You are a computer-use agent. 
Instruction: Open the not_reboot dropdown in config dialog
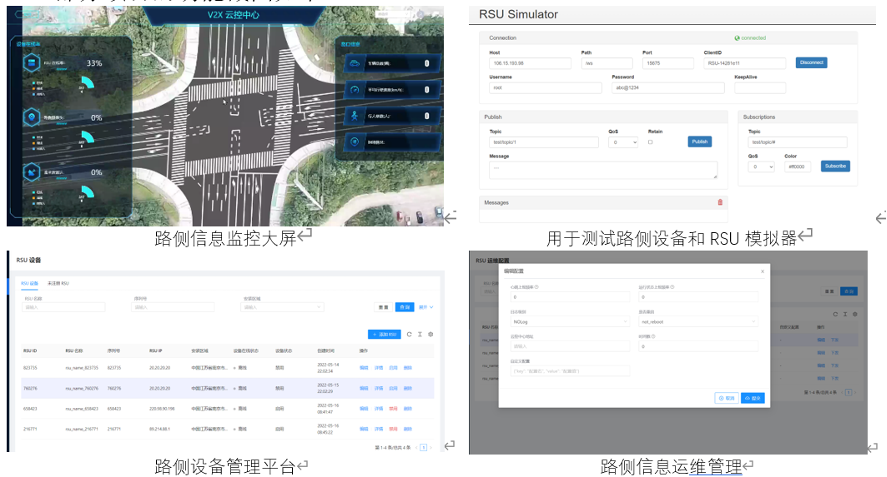coord(698,322)
